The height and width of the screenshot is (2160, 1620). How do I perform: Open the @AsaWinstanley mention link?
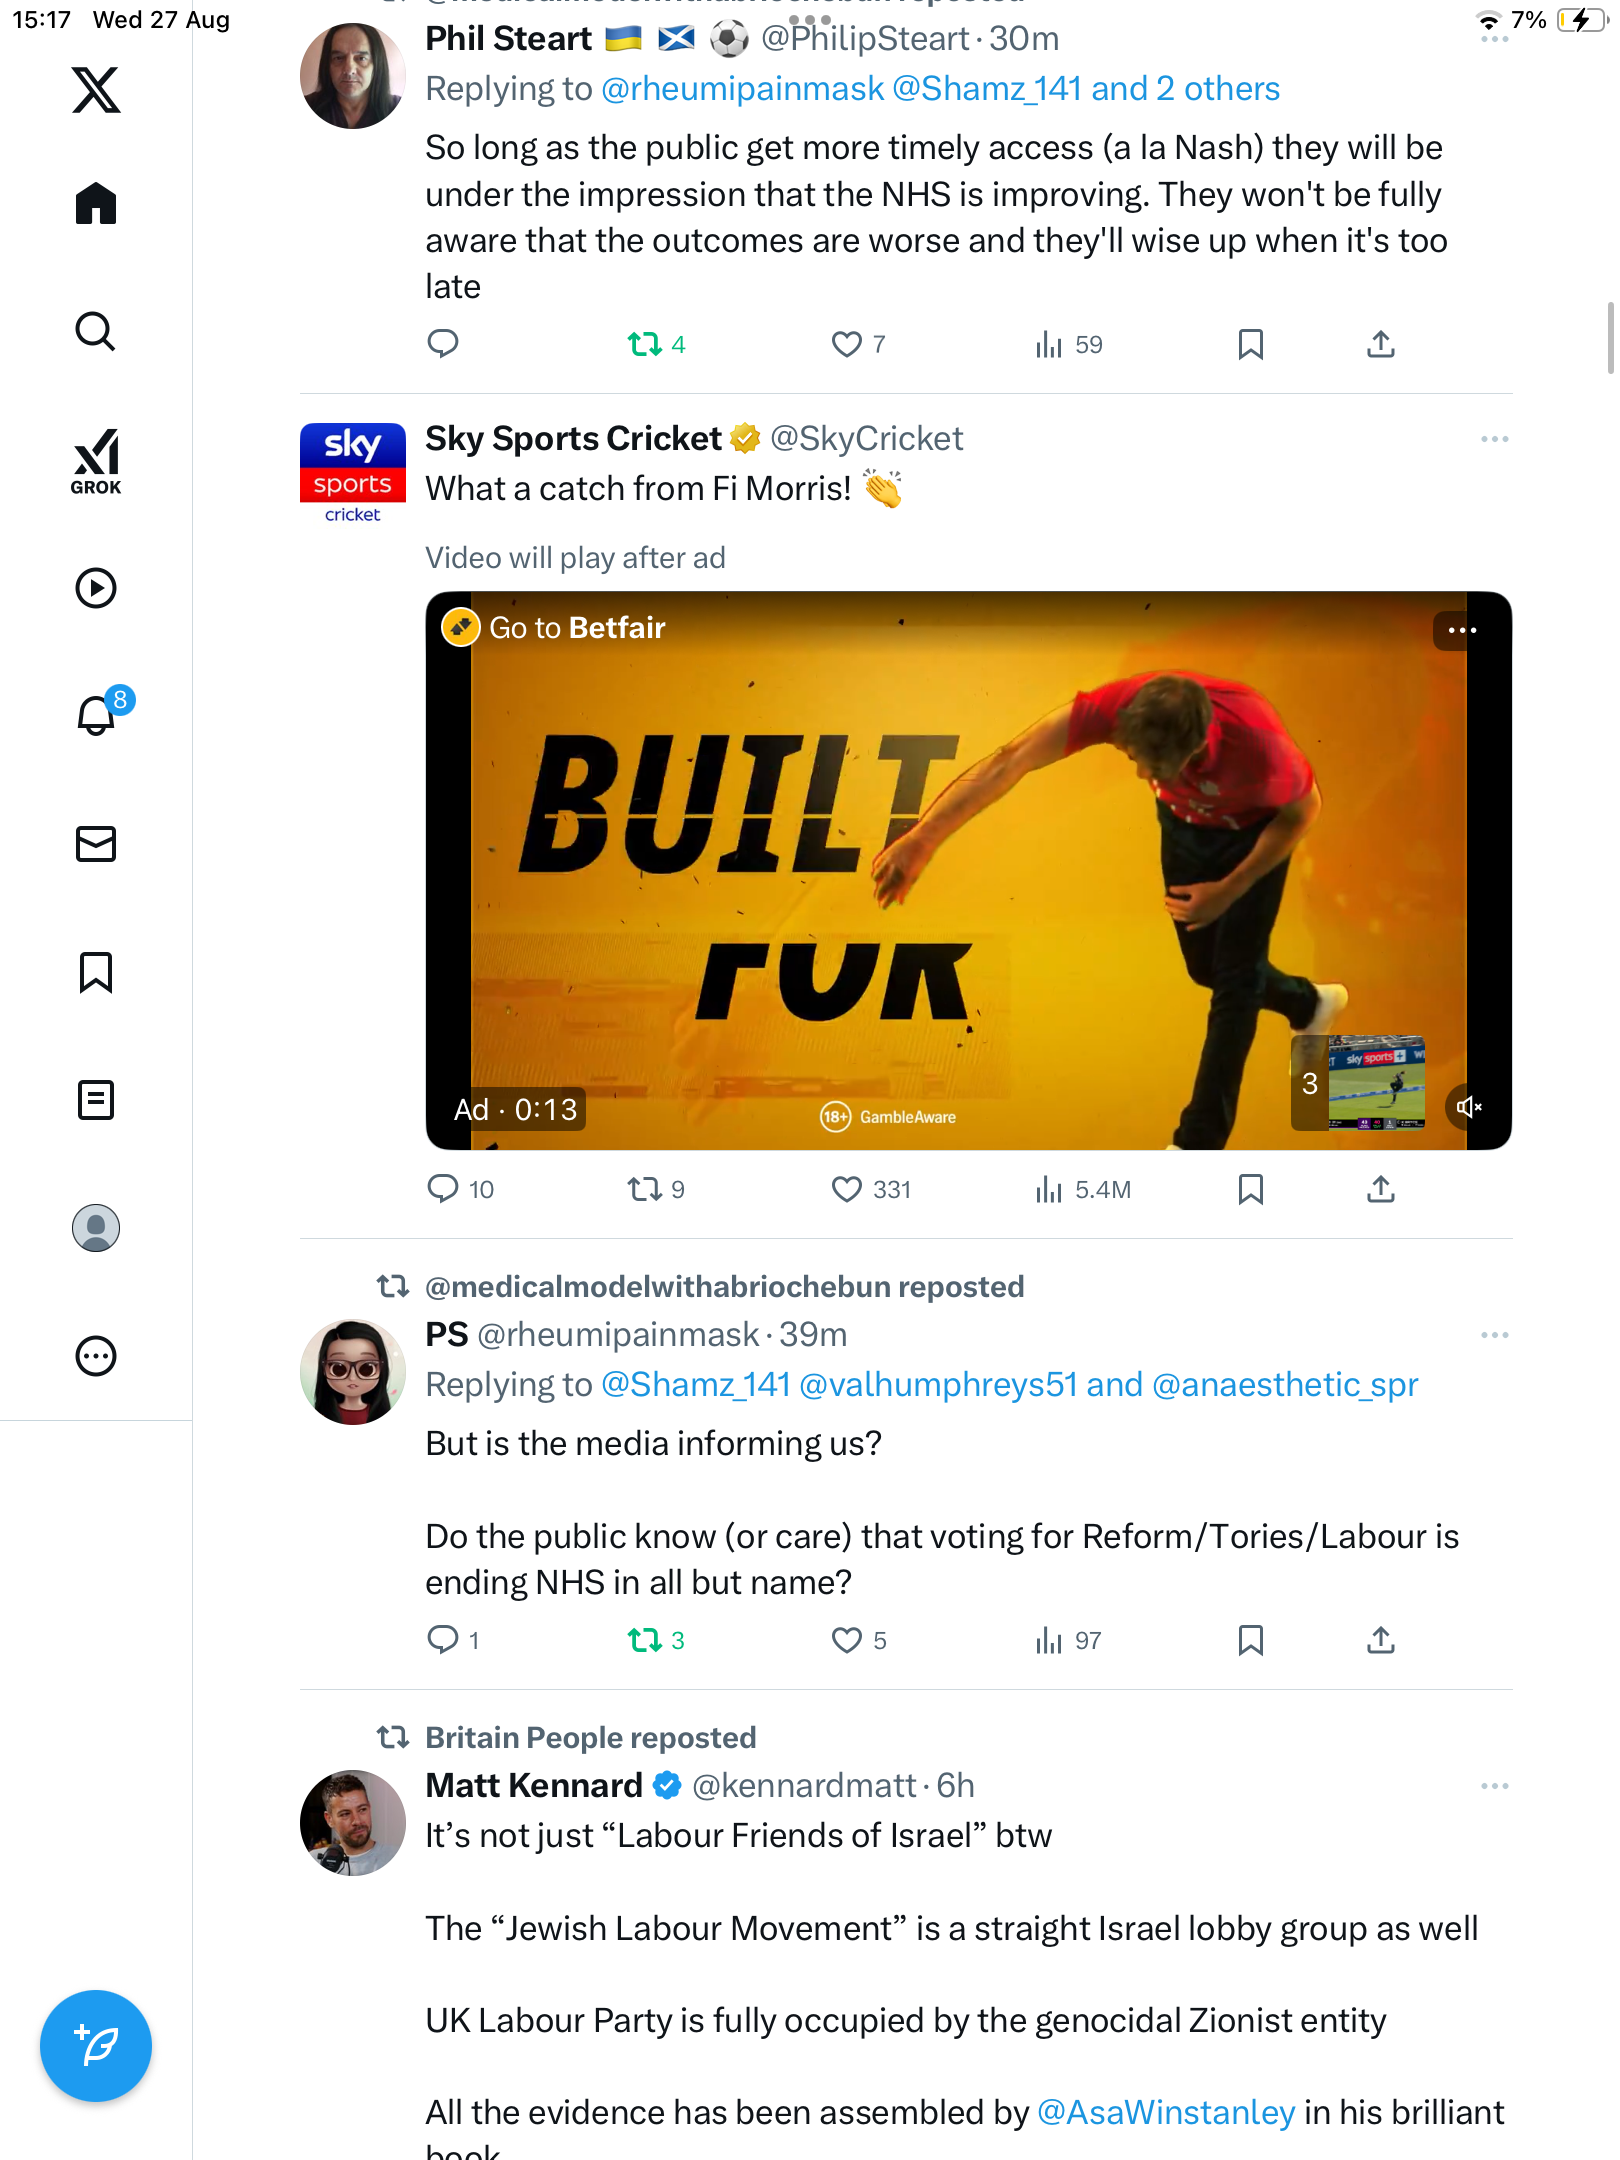coord(1166,2112)
